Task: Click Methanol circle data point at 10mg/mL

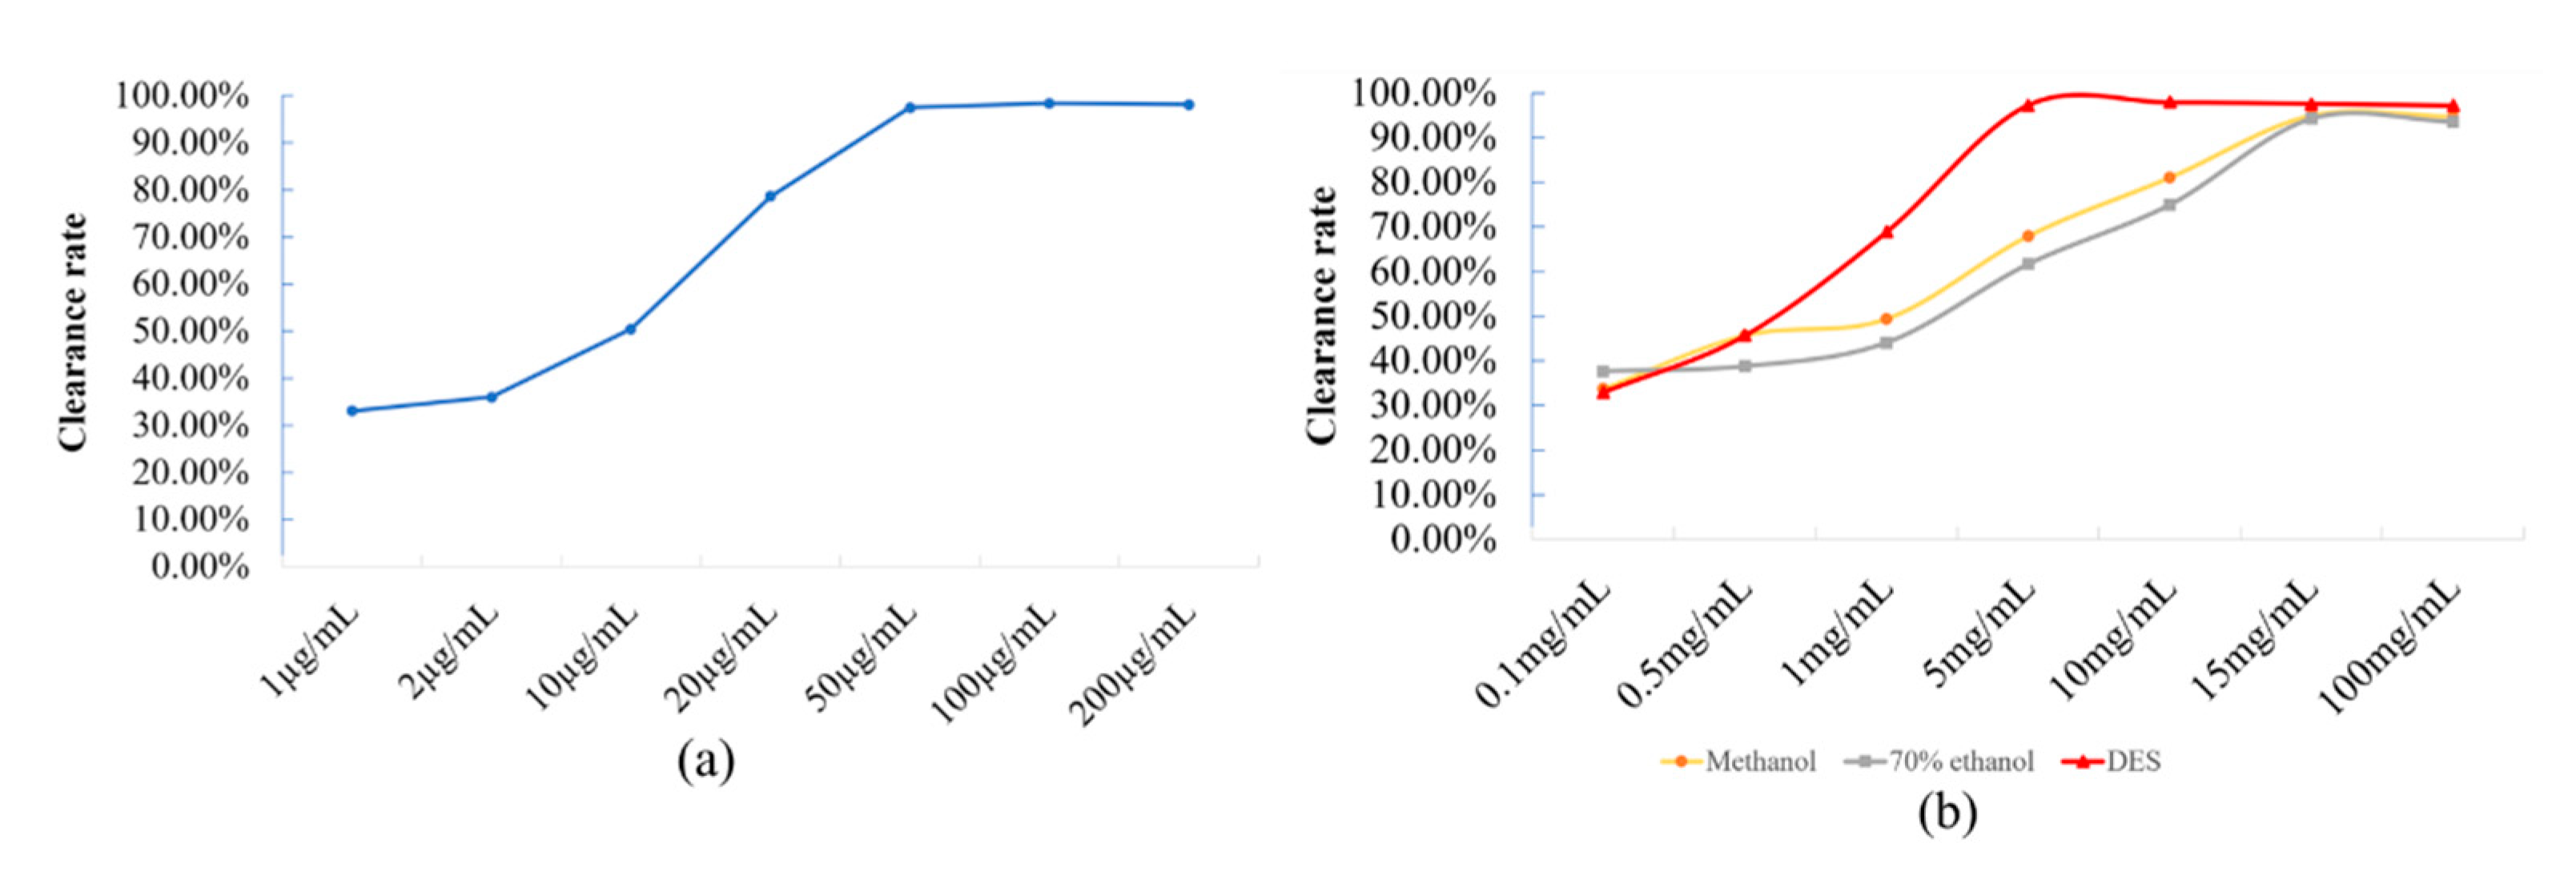Action: click(x=2170, y=178)
